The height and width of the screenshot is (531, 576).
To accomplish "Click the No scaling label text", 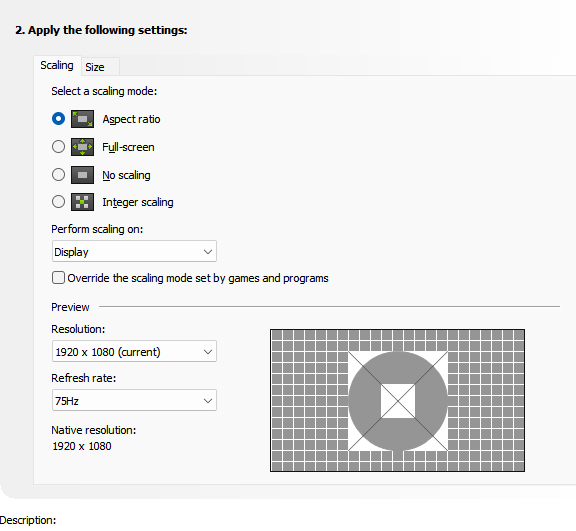I will 126,175.
